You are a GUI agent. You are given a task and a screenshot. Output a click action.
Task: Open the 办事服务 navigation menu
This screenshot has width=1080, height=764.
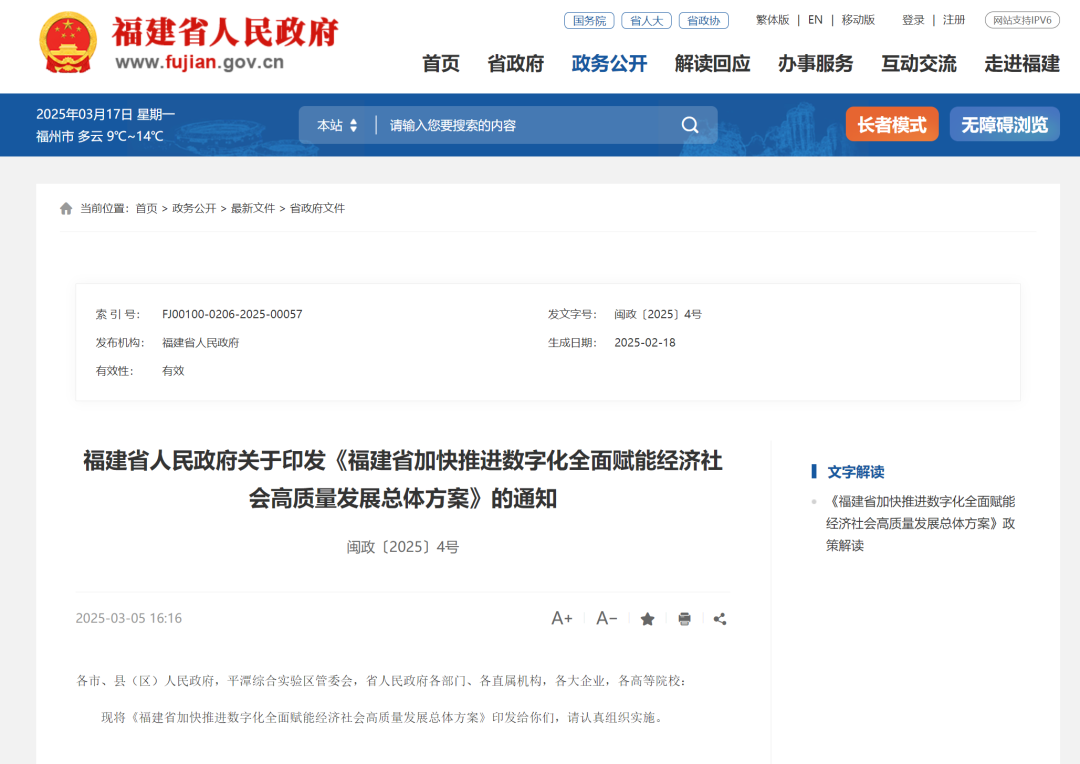coord(815,64)
